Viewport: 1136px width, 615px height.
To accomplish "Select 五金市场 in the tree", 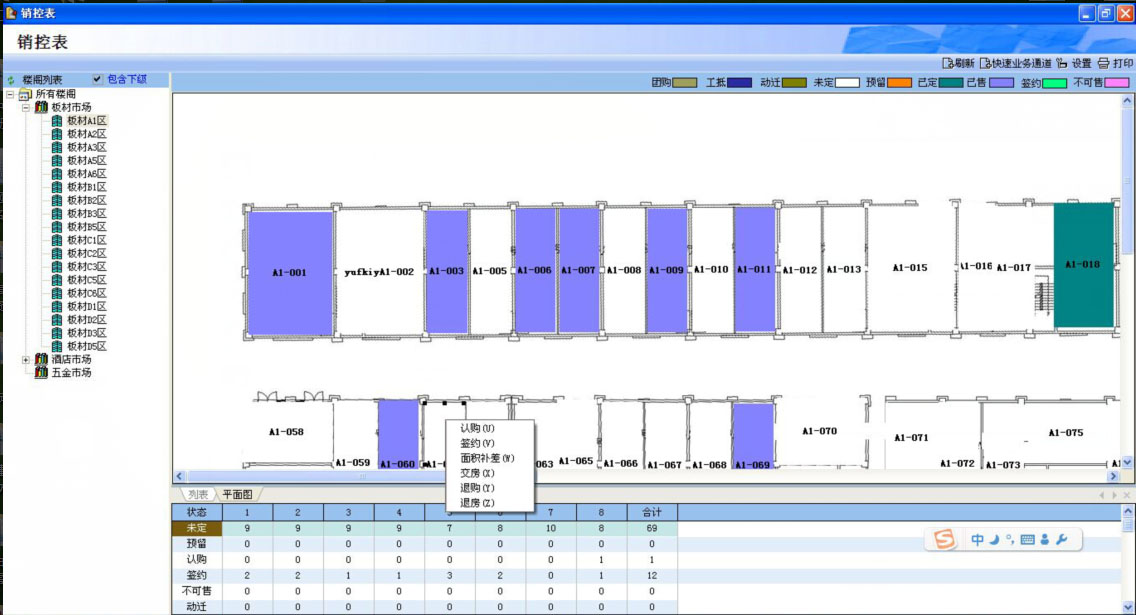I will click(71, 372).
